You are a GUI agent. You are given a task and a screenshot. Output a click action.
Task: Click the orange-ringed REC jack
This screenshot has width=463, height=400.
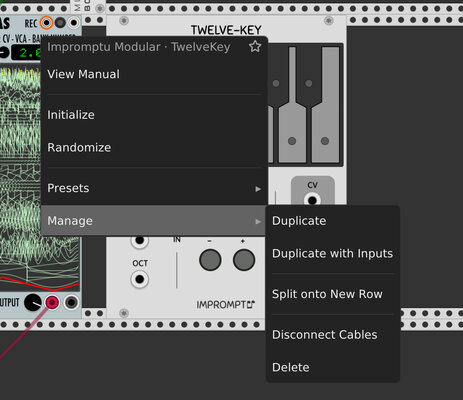[47, 23]
